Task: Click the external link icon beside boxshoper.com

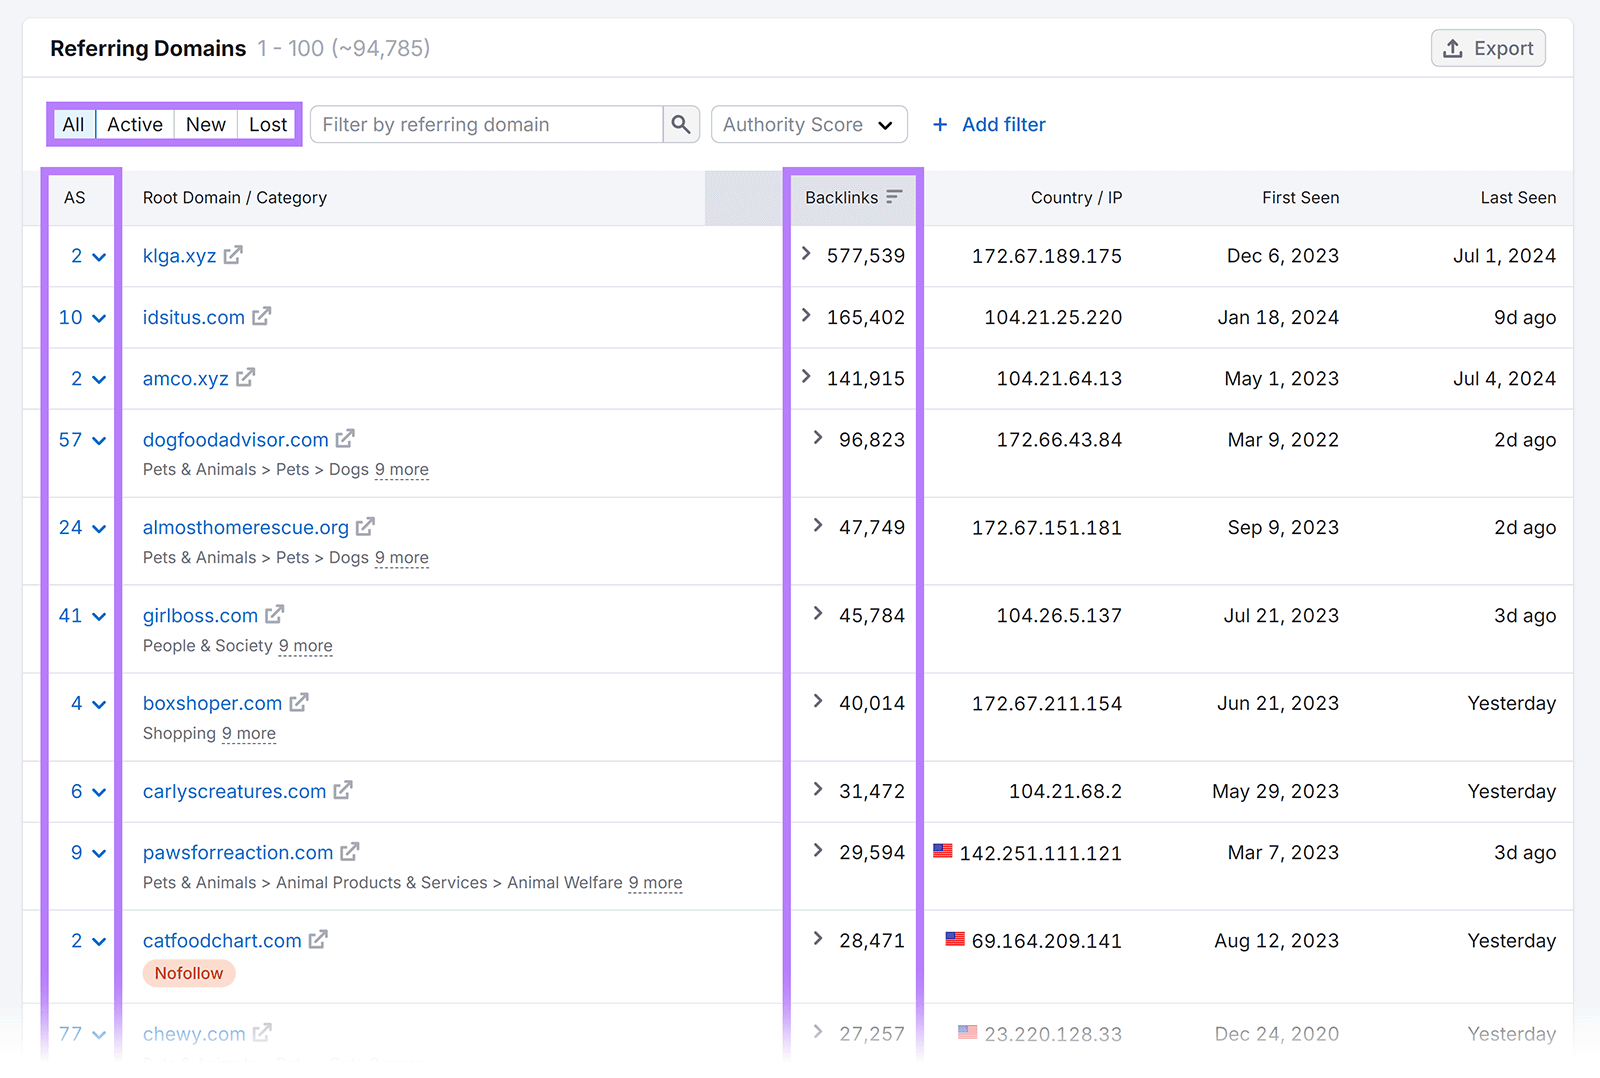Action: 299,702
